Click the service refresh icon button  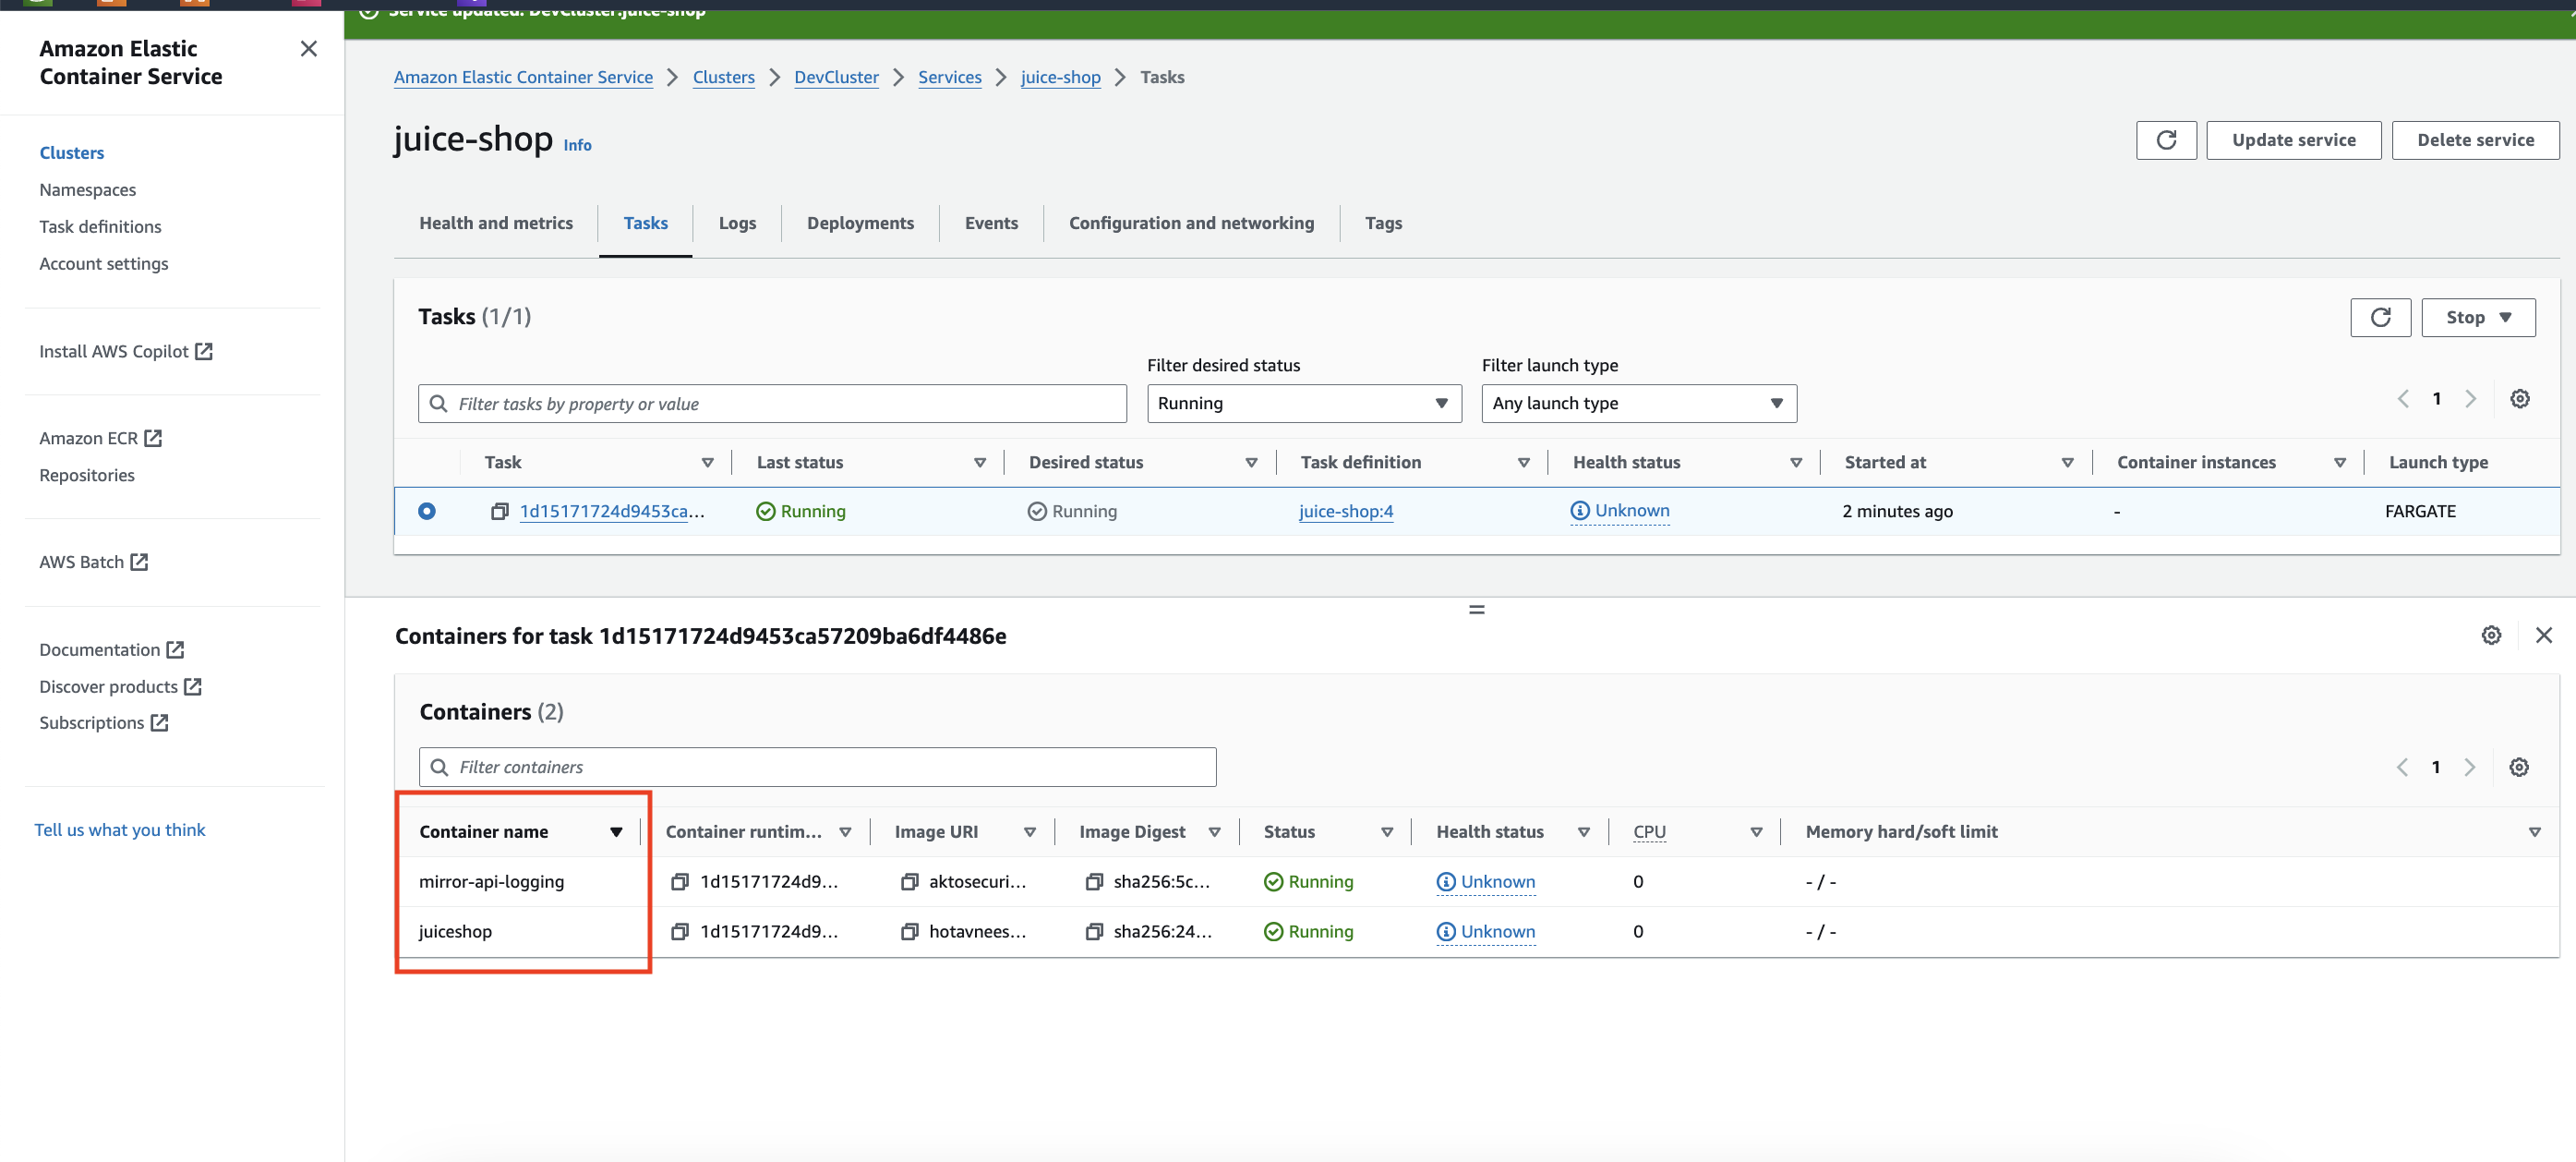2165,140
